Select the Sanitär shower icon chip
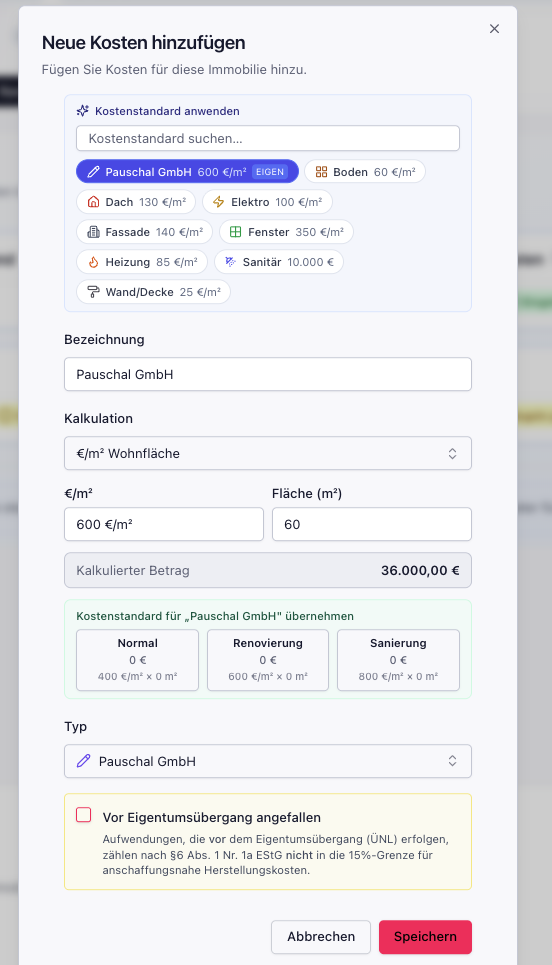This screenshot has width=552, height=965. pos(279,262)
